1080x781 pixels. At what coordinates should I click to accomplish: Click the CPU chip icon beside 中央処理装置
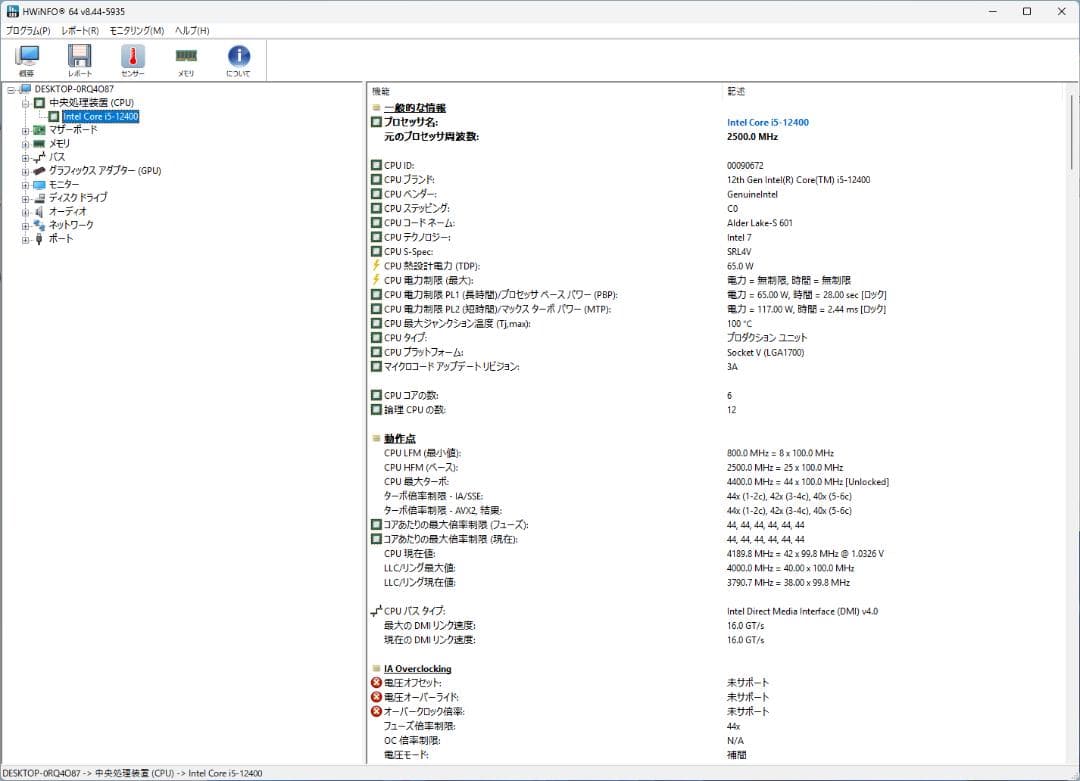click(39, 103)
